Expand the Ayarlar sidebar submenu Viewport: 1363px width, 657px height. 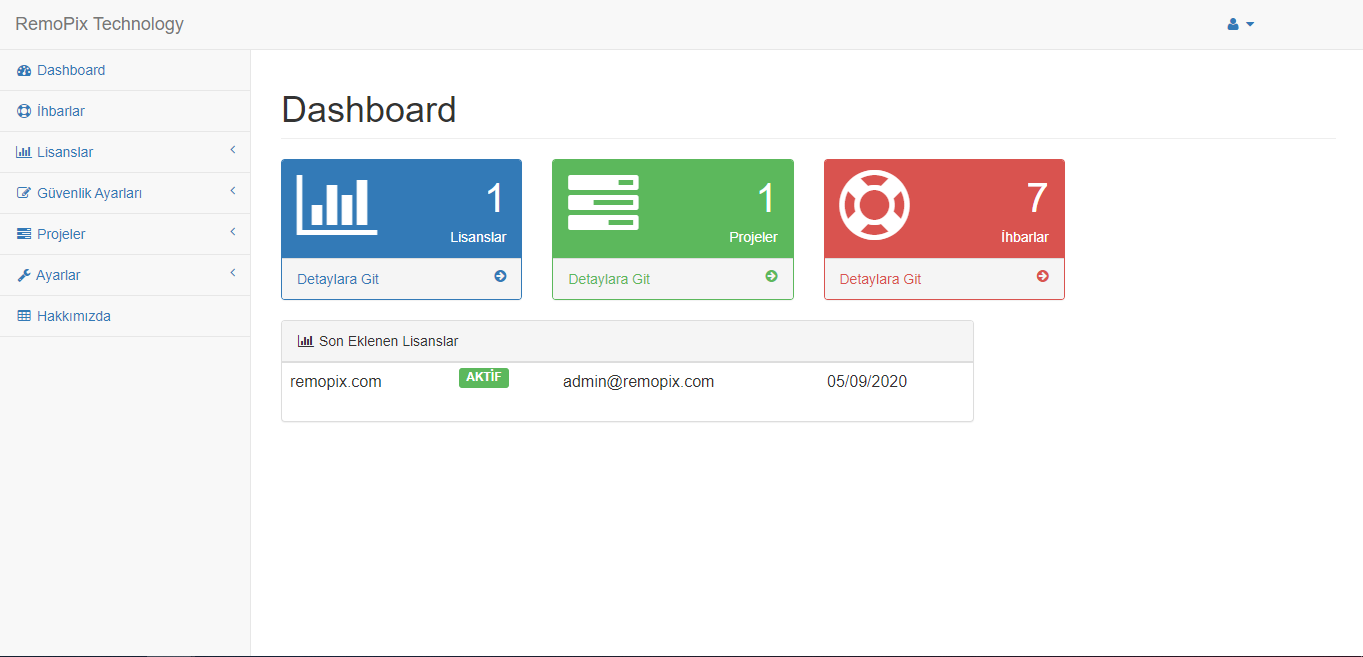[232, 274]
